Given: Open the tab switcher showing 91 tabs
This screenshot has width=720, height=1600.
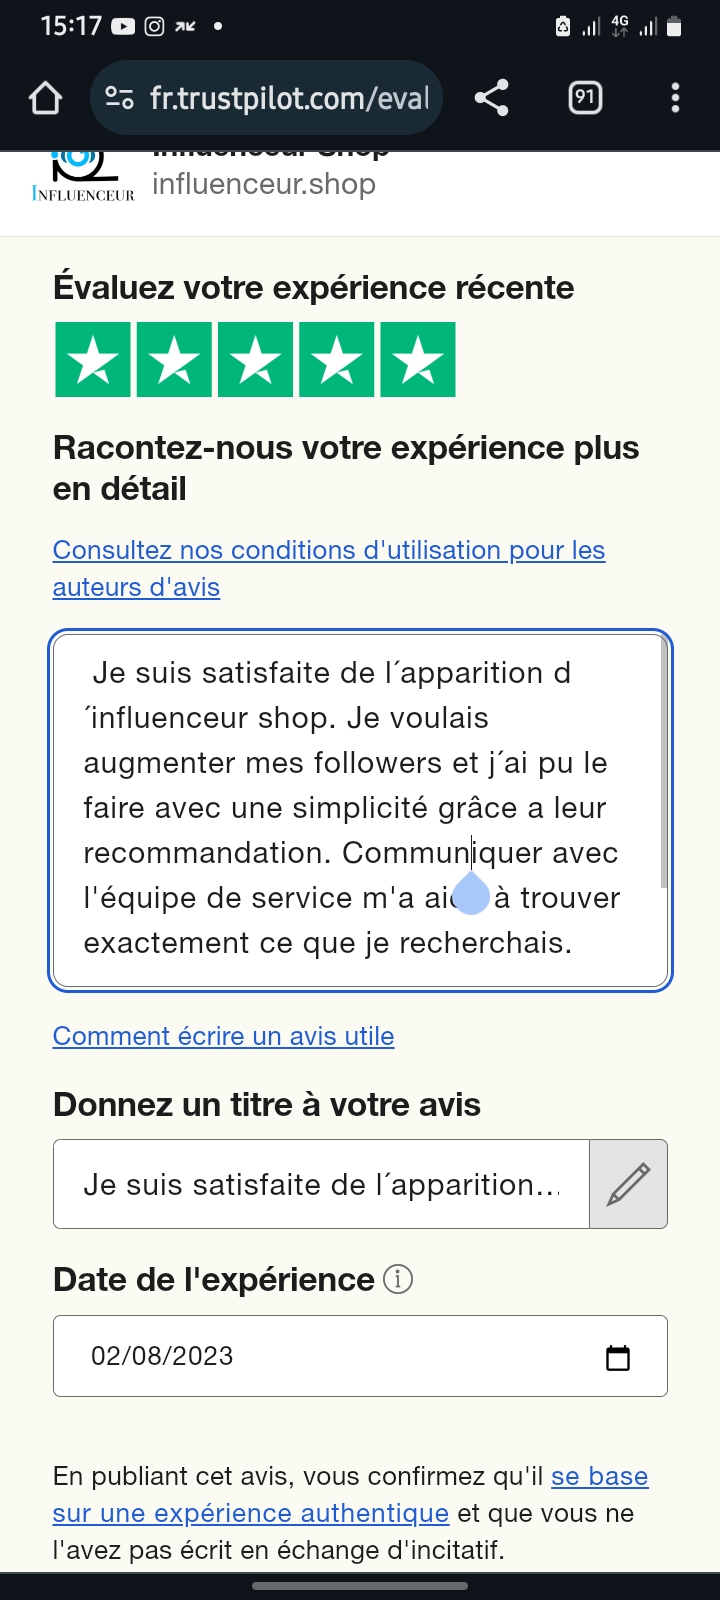Looking at the screenshot, I should 585,98.
